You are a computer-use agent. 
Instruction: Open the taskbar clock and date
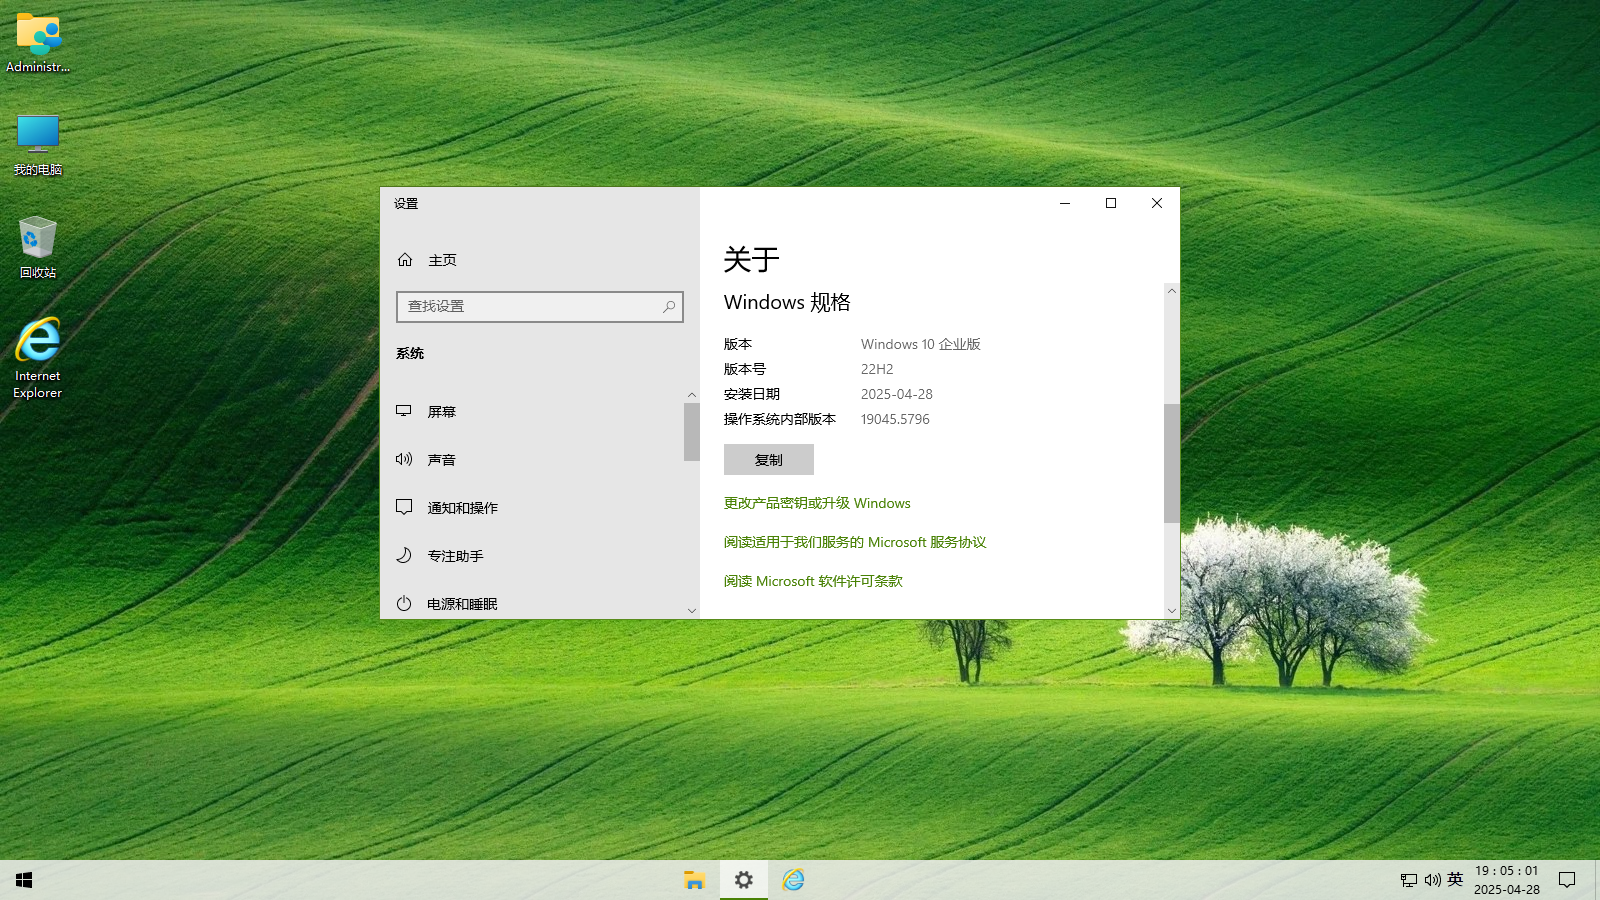point(1507,880)
